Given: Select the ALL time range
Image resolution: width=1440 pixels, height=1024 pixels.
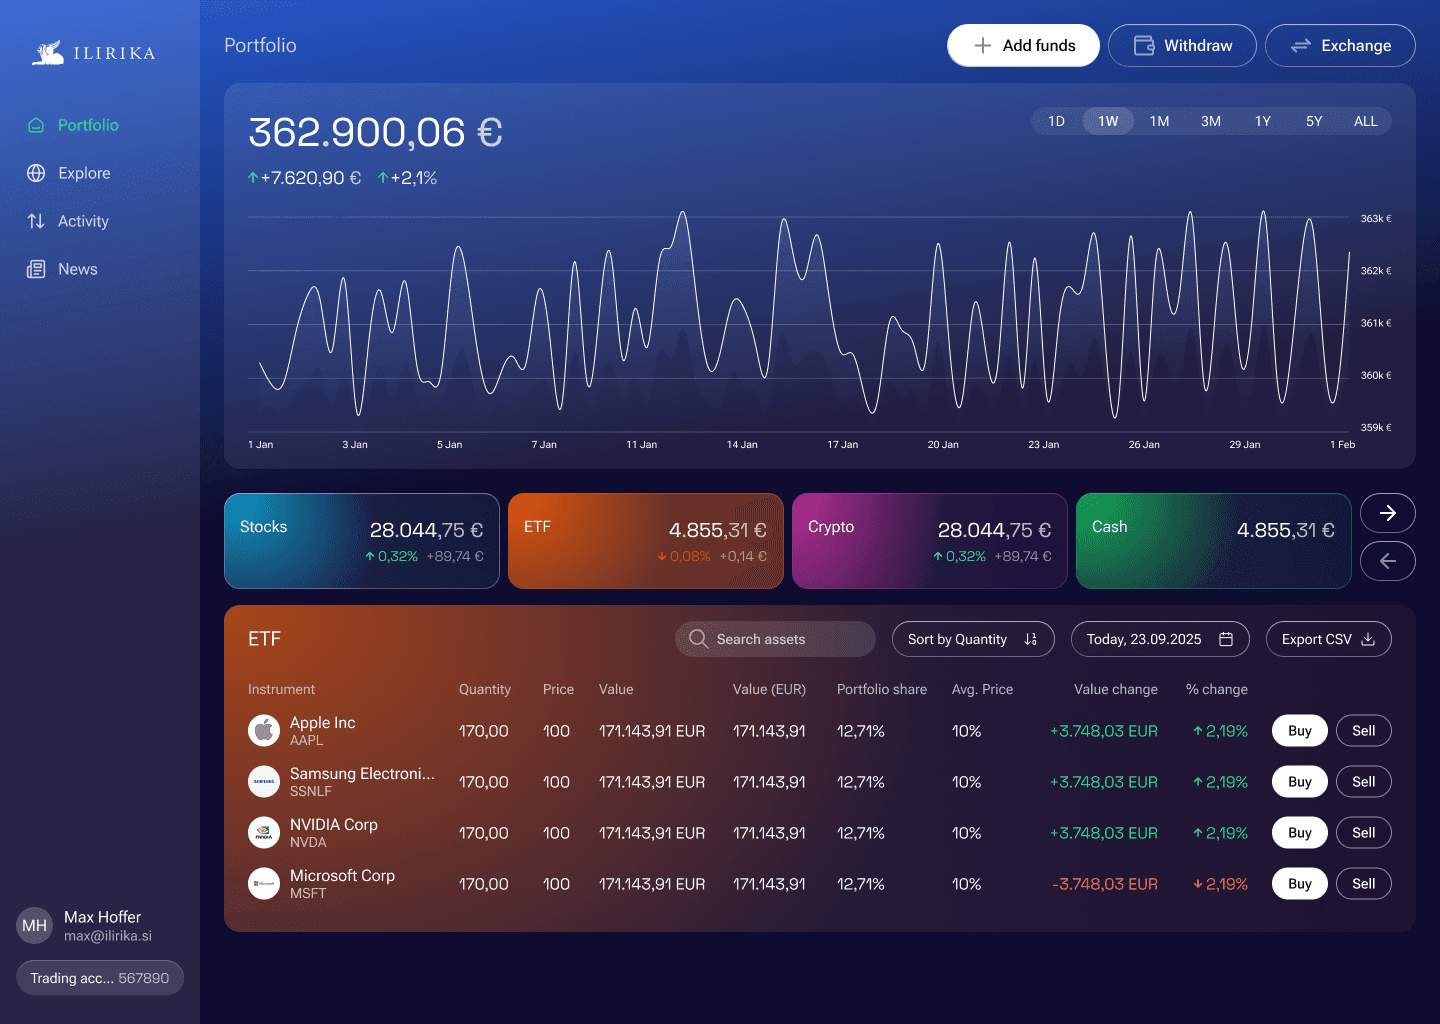Looking at the screenshot, I should (1366, 121).
